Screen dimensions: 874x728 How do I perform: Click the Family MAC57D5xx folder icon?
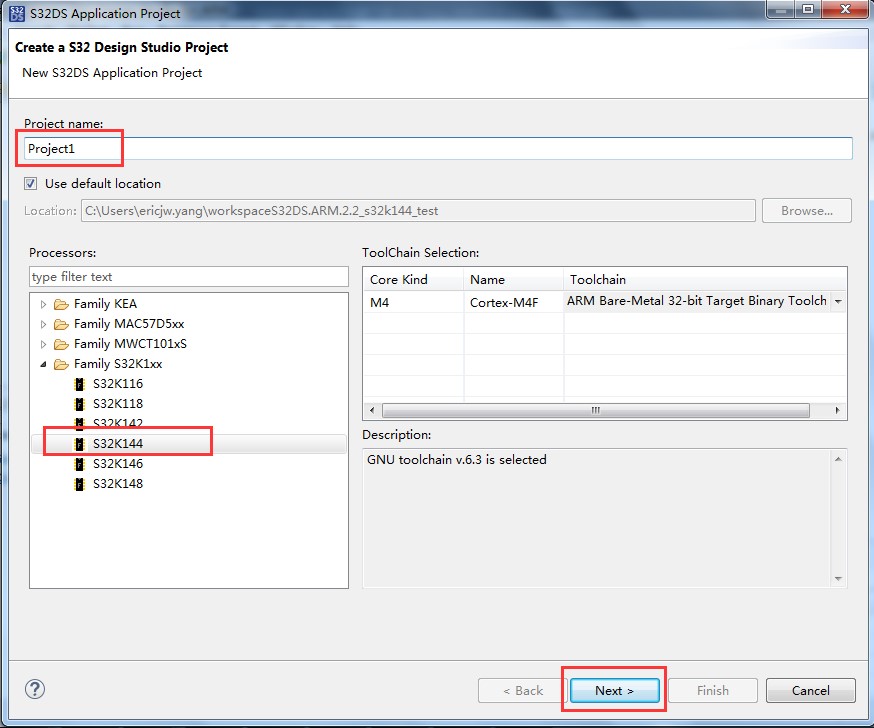pos(61,324)
